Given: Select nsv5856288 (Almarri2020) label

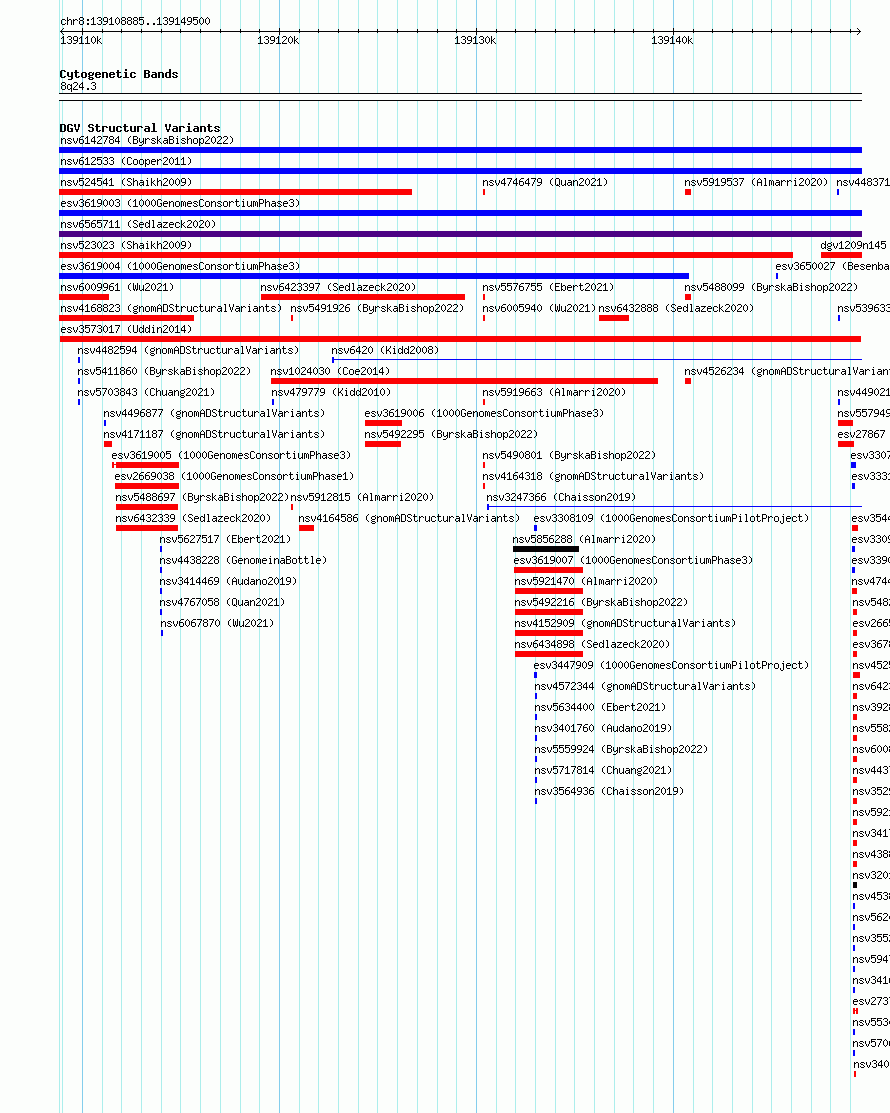Looking at the screenshot, I should click(585, 539).
